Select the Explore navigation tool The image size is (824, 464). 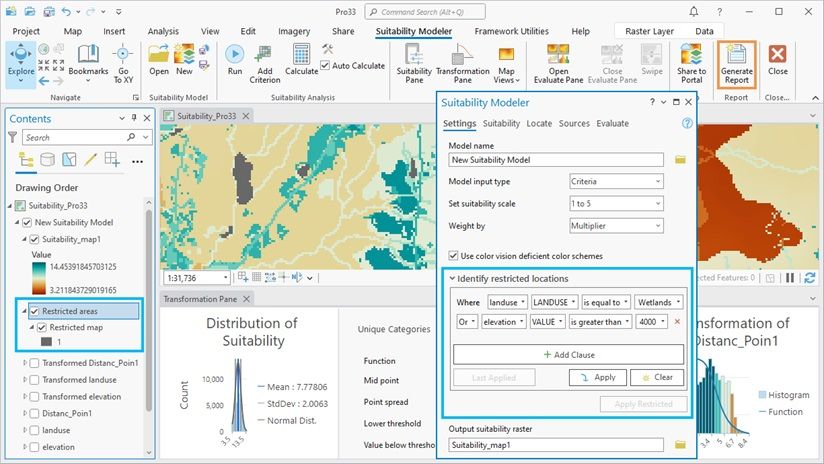tap(21, 64)
